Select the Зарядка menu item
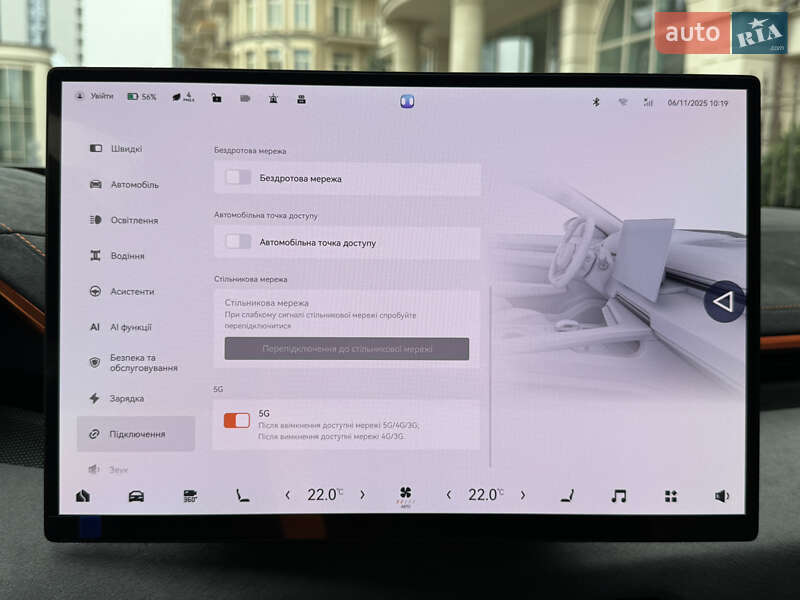The image size is (800, 600). click(x=126, y=398)
